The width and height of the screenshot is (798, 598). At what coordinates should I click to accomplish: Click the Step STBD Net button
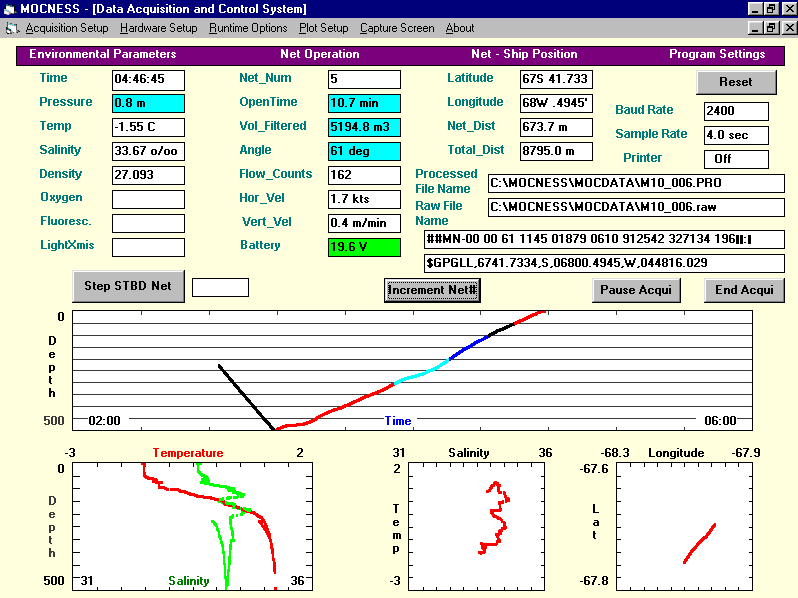128,286
